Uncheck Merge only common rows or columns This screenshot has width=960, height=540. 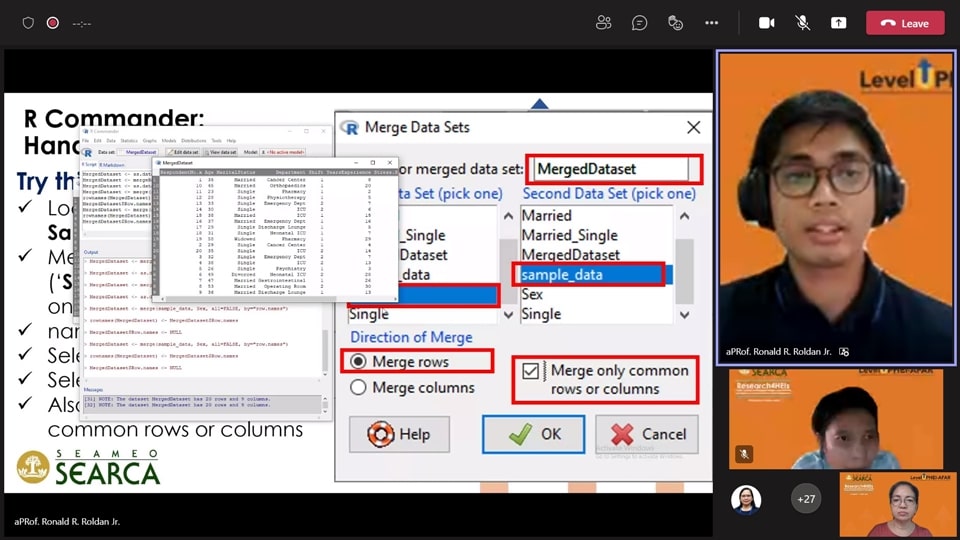click(x=530, y=372)
